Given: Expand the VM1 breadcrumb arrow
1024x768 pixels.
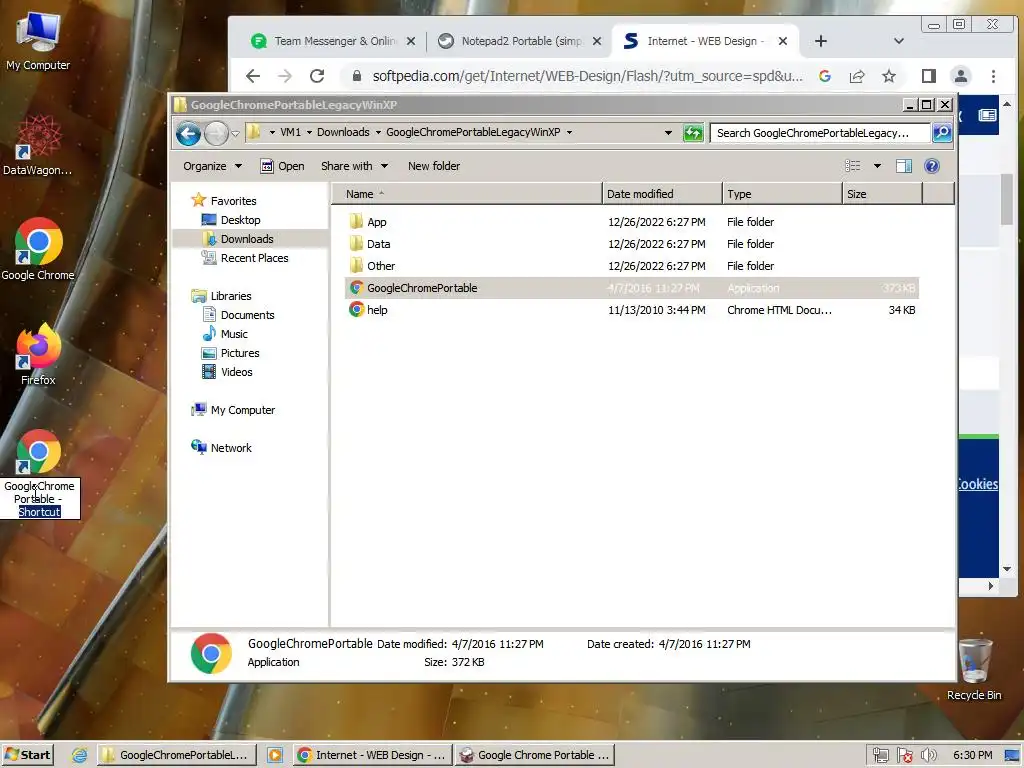Looking at the screenshot, I should tap(309, 133).
